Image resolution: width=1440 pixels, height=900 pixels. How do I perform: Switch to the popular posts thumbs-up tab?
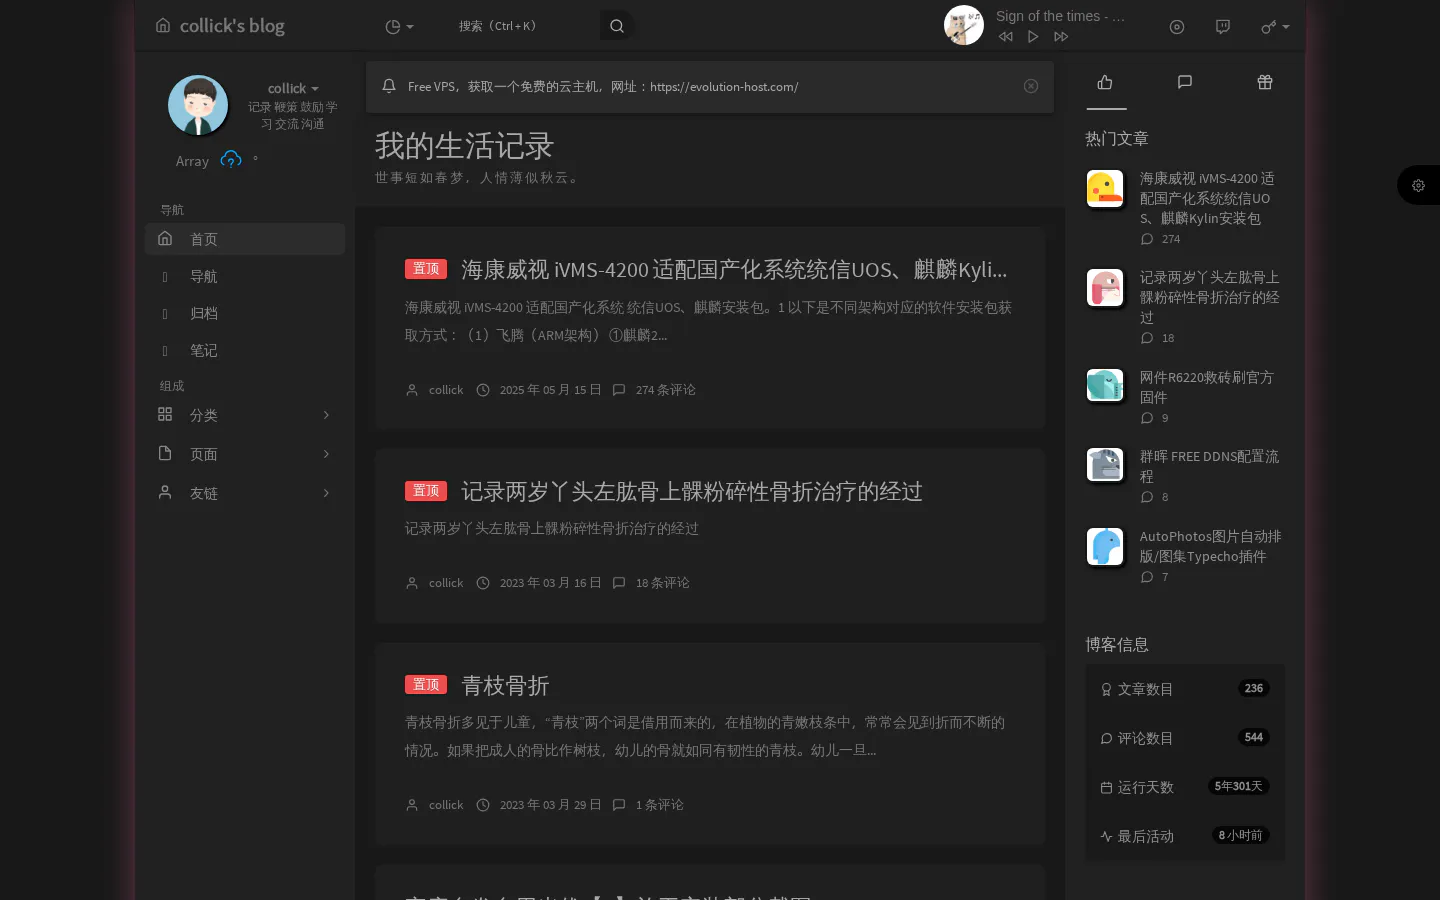[1105, 82]
